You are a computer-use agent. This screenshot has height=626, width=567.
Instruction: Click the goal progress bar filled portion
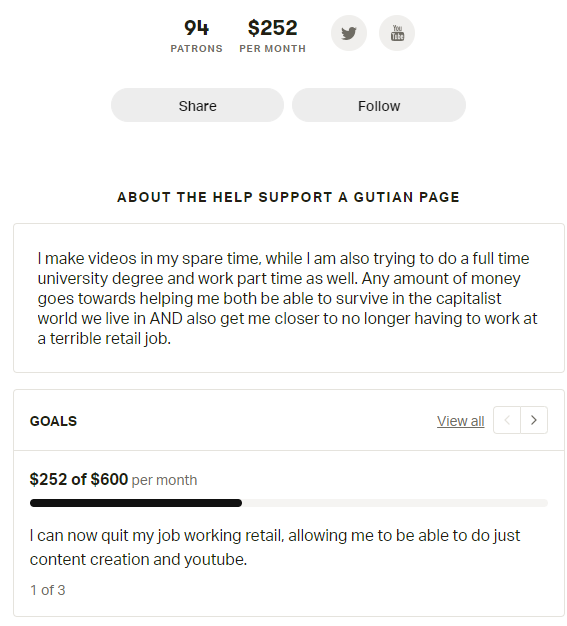coord(136,503)
